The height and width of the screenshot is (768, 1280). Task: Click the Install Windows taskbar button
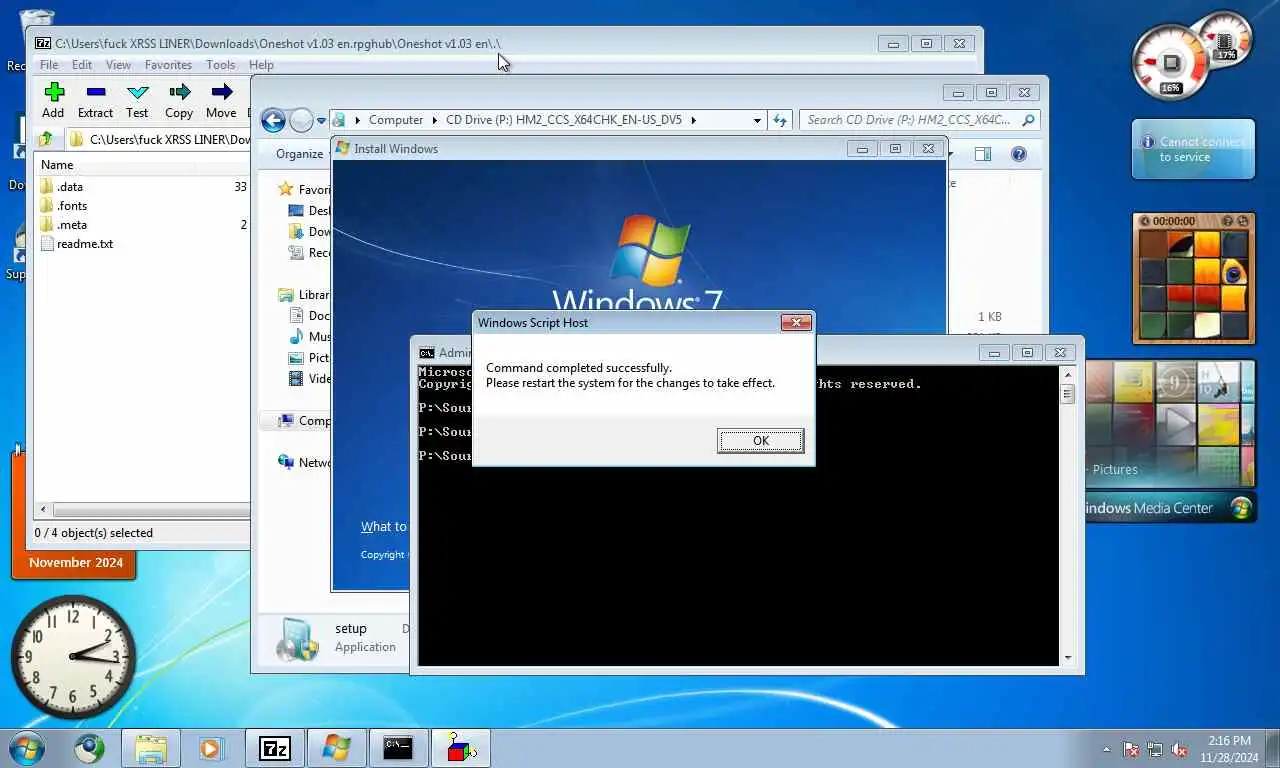336,748
